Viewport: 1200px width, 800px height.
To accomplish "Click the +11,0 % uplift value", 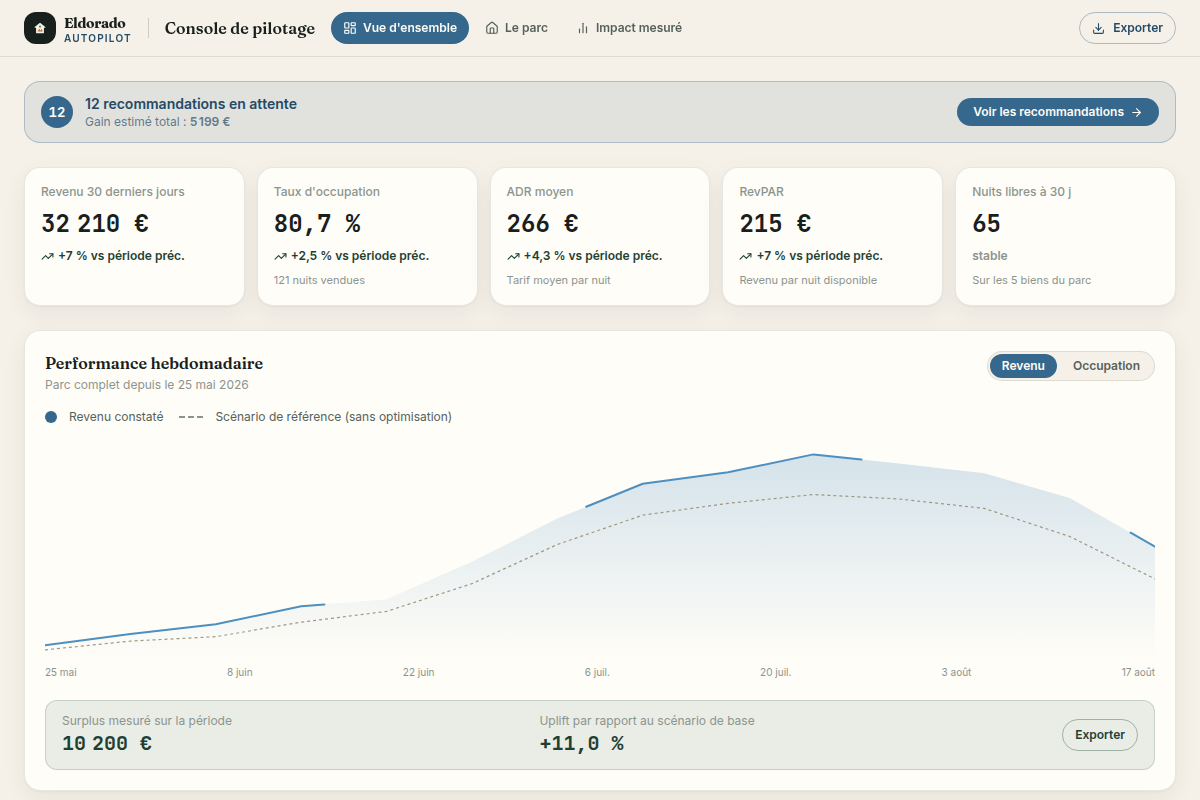I will pyautogui.click(x=581, y=744).
